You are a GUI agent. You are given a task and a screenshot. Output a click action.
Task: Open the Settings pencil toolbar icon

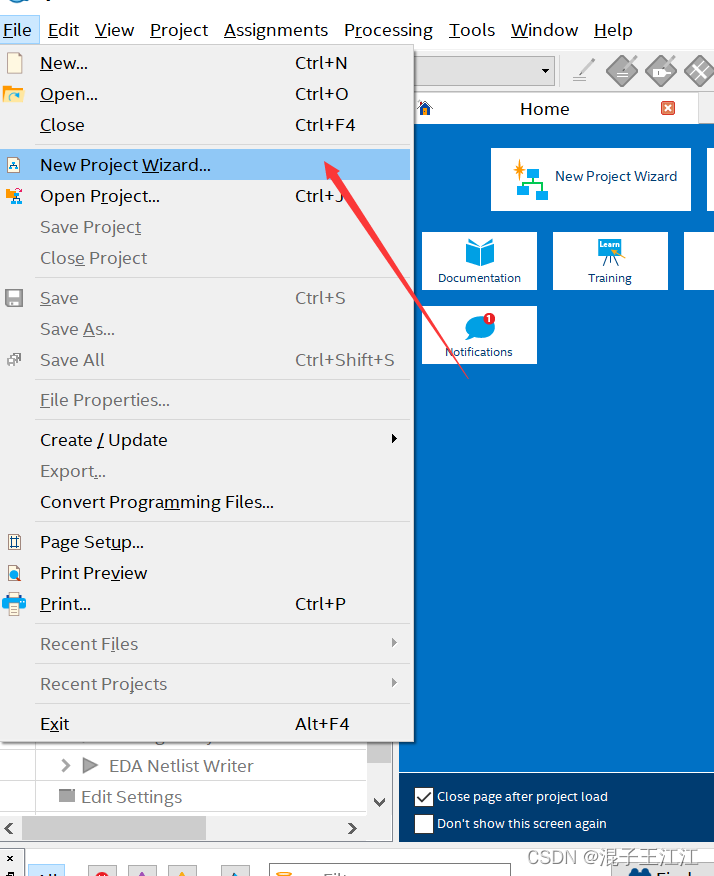(x=584, y=71)
